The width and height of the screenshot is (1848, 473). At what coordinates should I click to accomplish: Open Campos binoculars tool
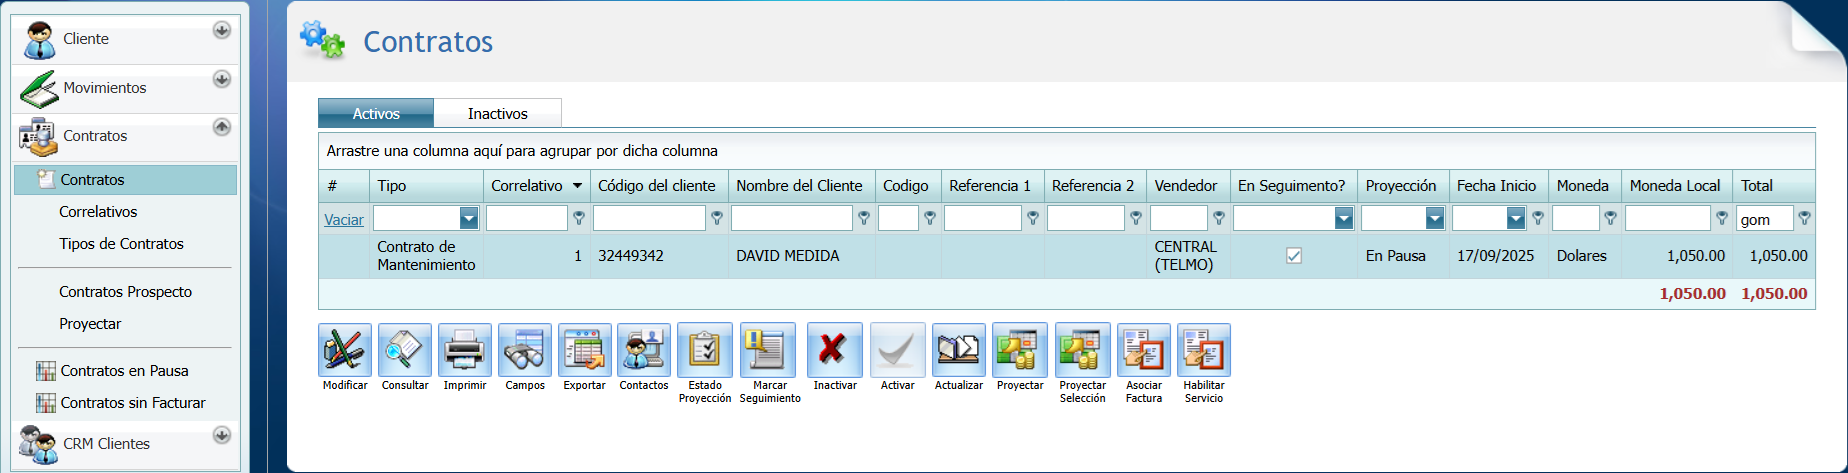tap(525, 350)
